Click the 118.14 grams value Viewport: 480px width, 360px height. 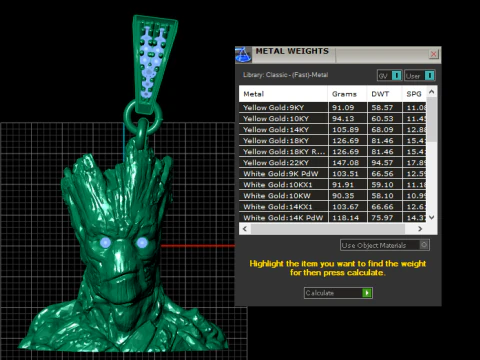[x=345, y=218]
